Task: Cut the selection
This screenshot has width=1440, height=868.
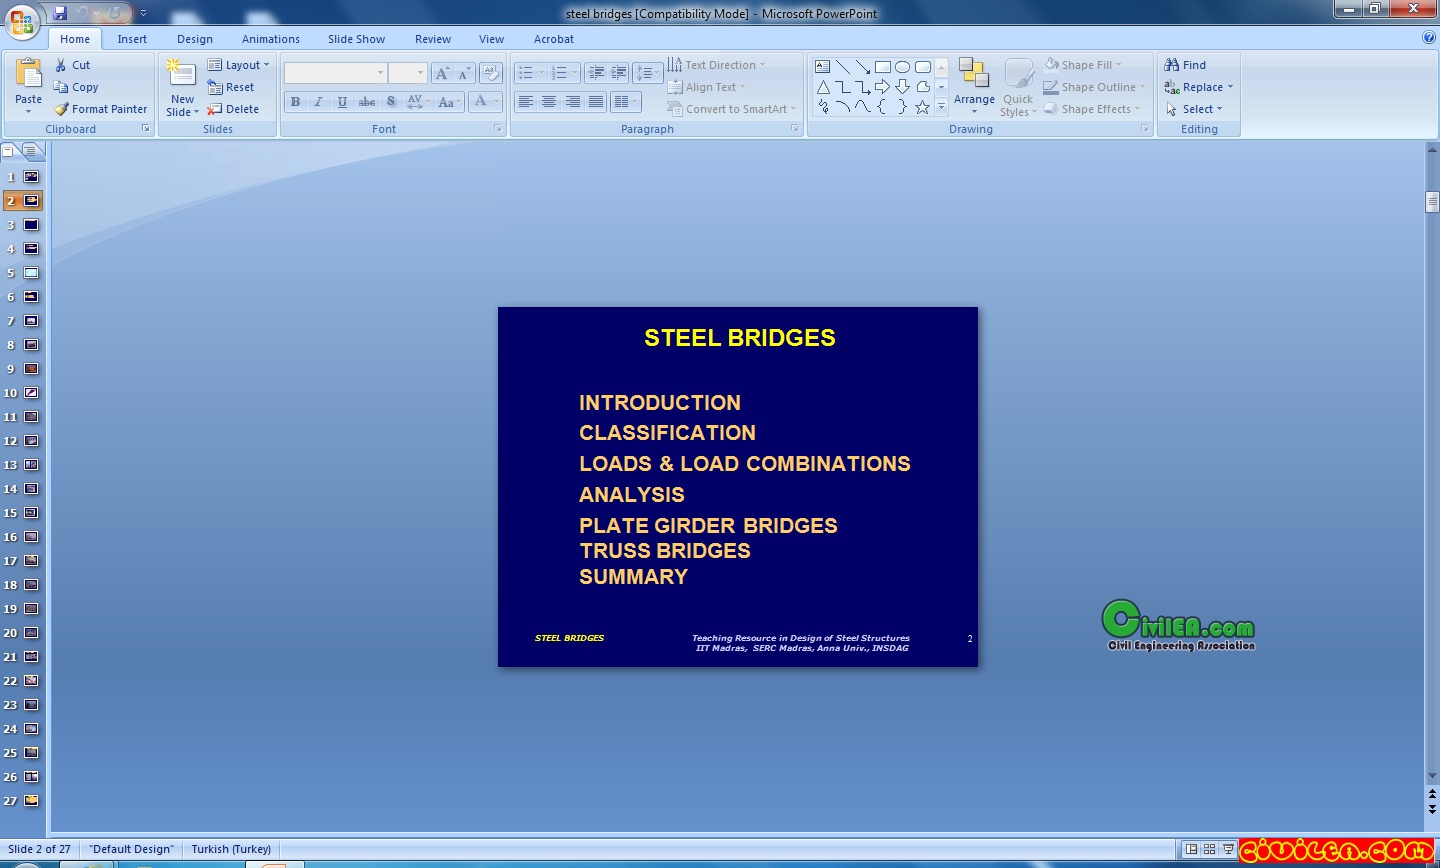Action: 73,65
